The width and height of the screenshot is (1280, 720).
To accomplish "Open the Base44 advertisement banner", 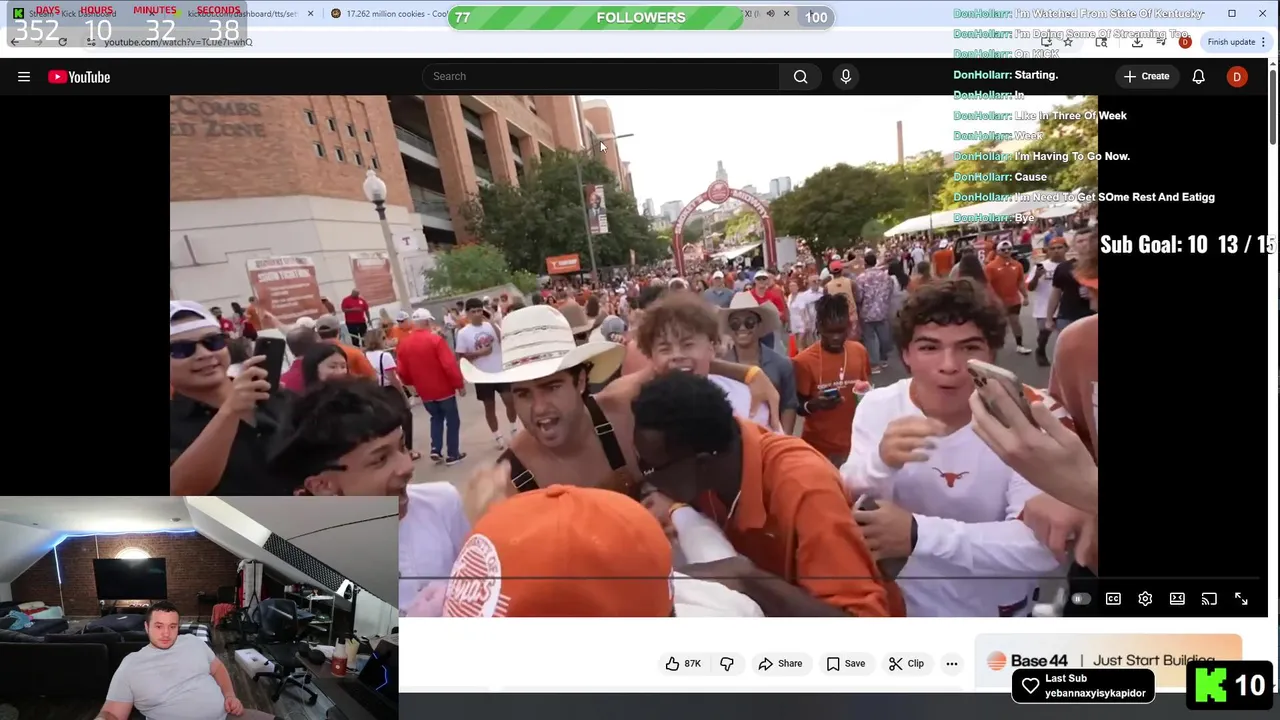I will [x=1108, y=660].
